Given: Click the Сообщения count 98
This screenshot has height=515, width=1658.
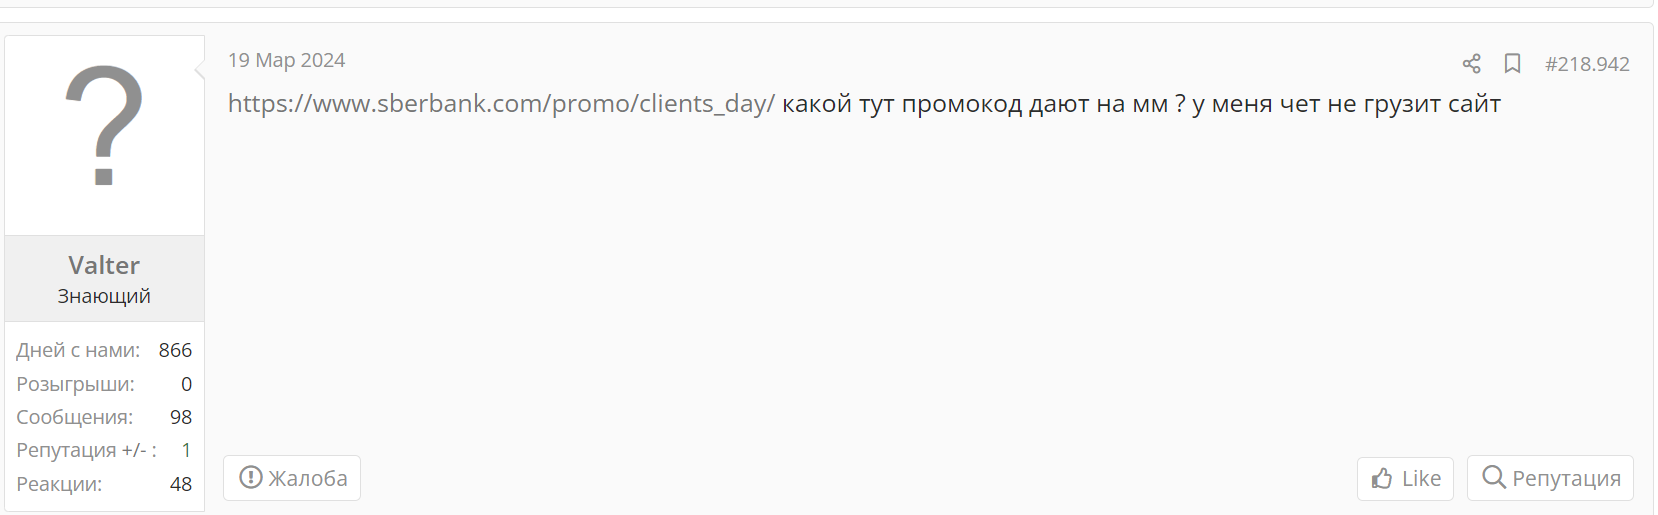Looking at the screenshot, I should point(181,417).
